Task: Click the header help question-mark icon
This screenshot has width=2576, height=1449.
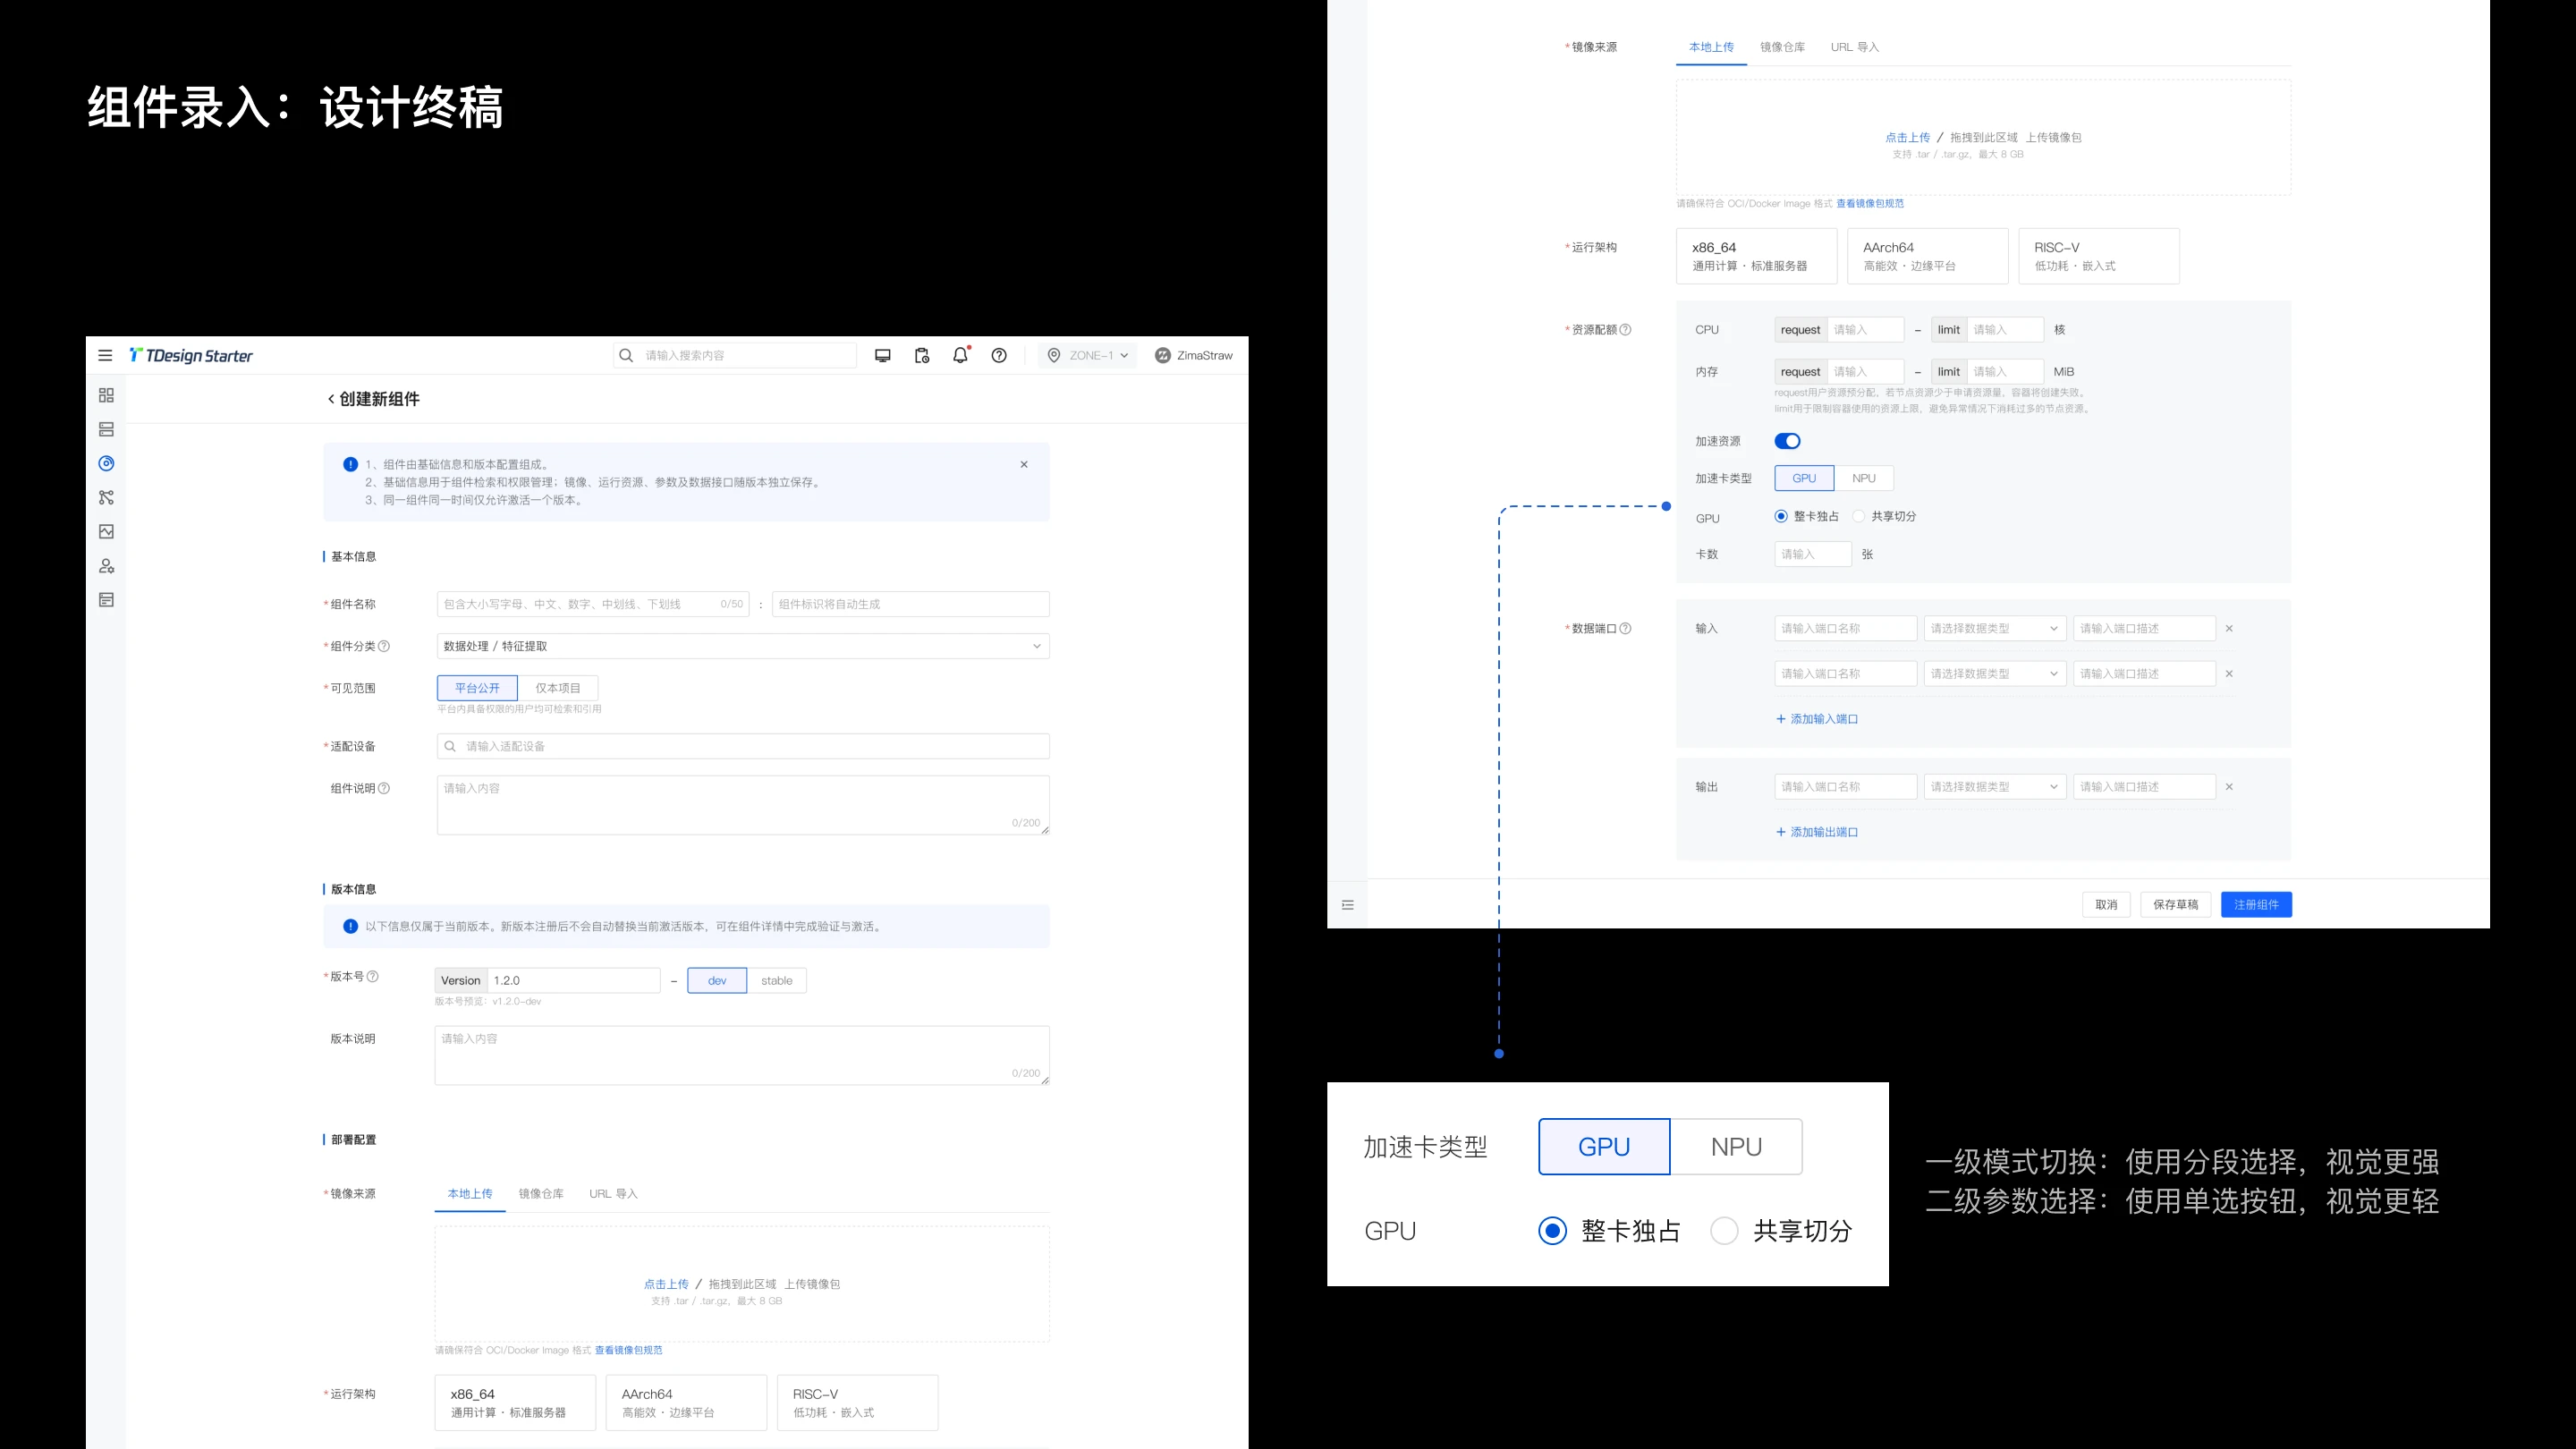Action: pos(998,355)
